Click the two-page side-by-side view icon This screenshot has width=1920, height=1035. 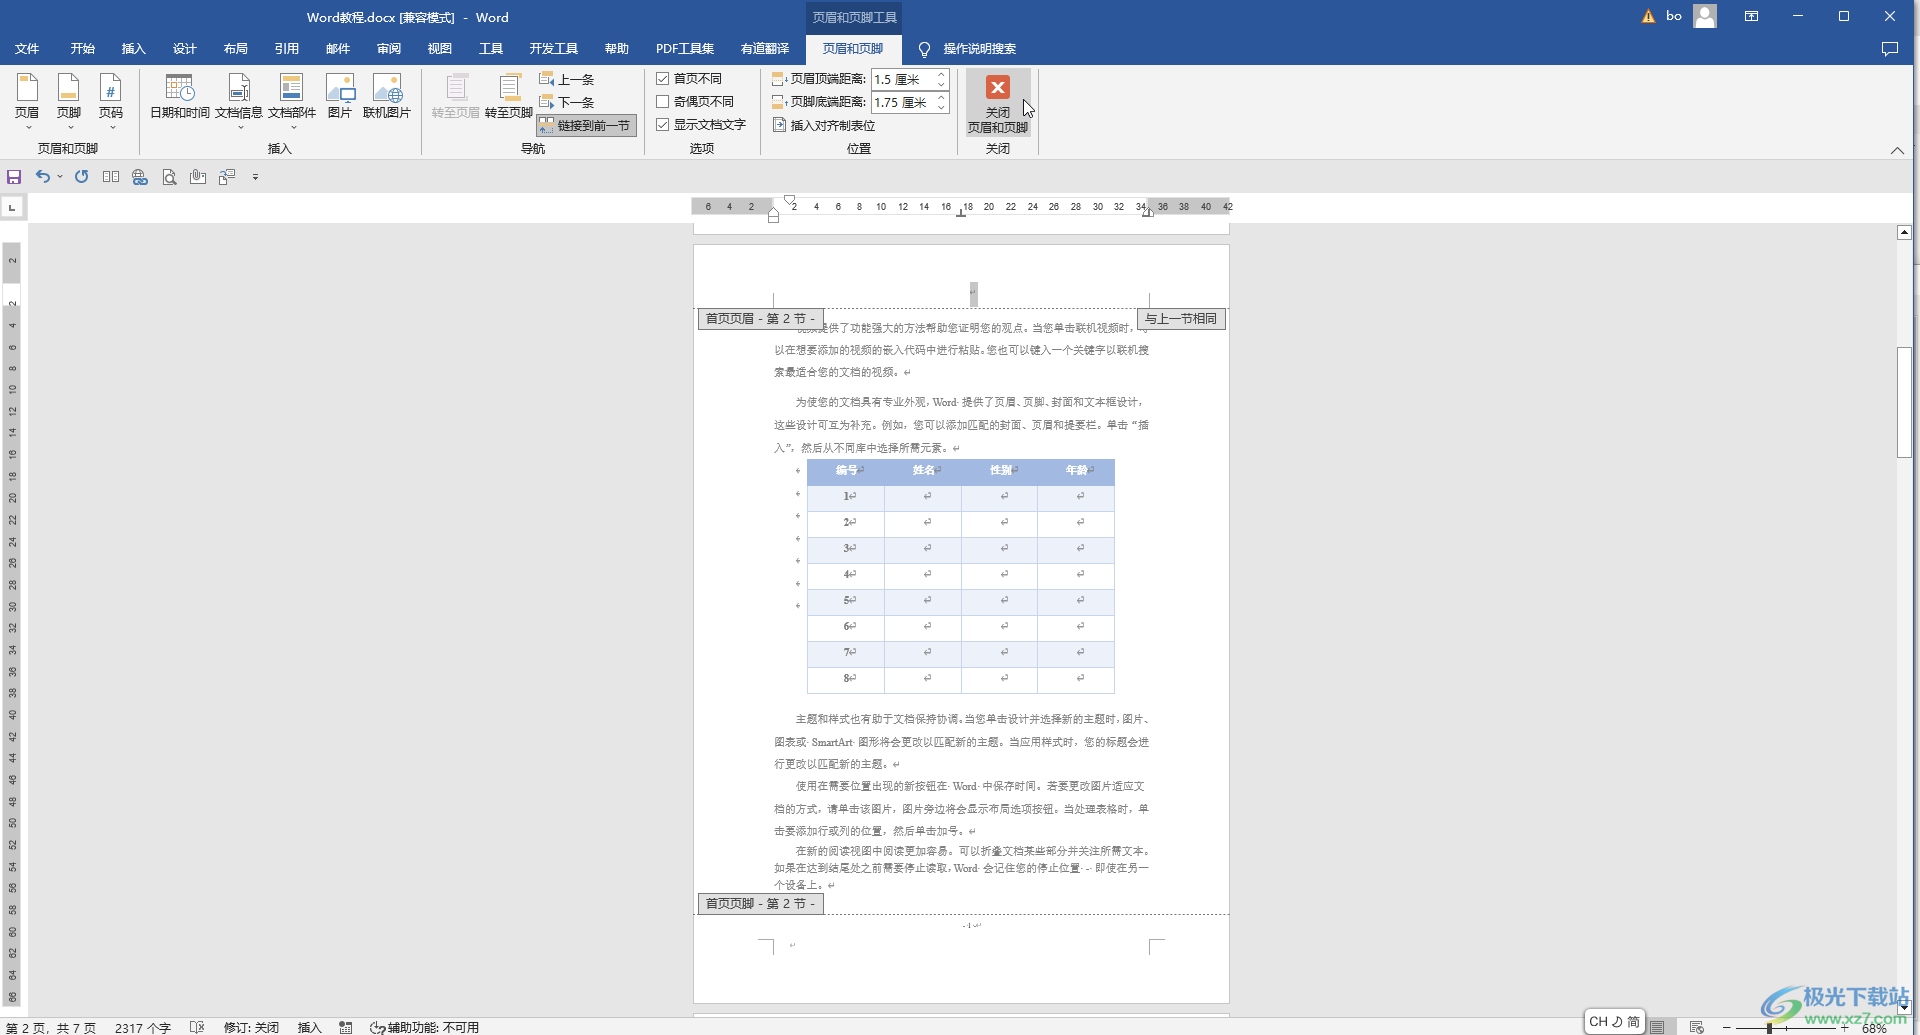(x=111, y=177)
